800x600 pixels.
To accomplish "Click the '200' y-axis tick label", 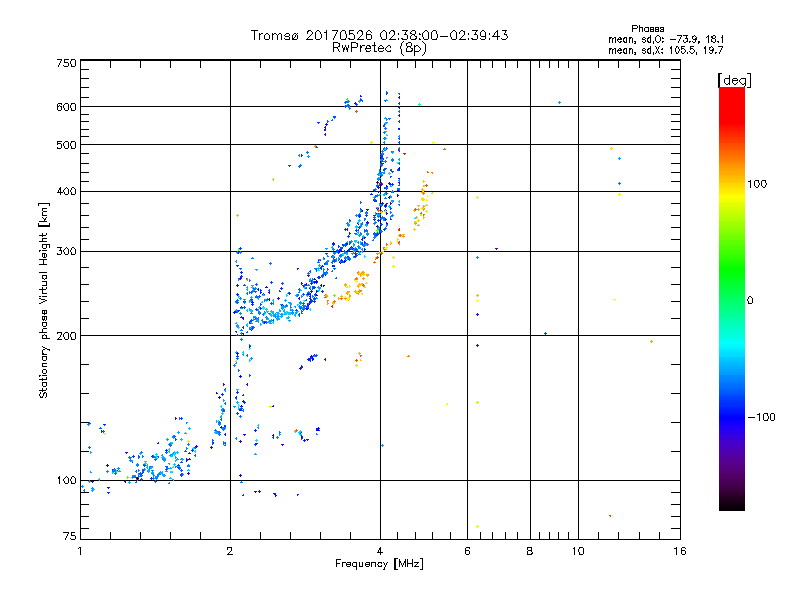I will point(66,336).
